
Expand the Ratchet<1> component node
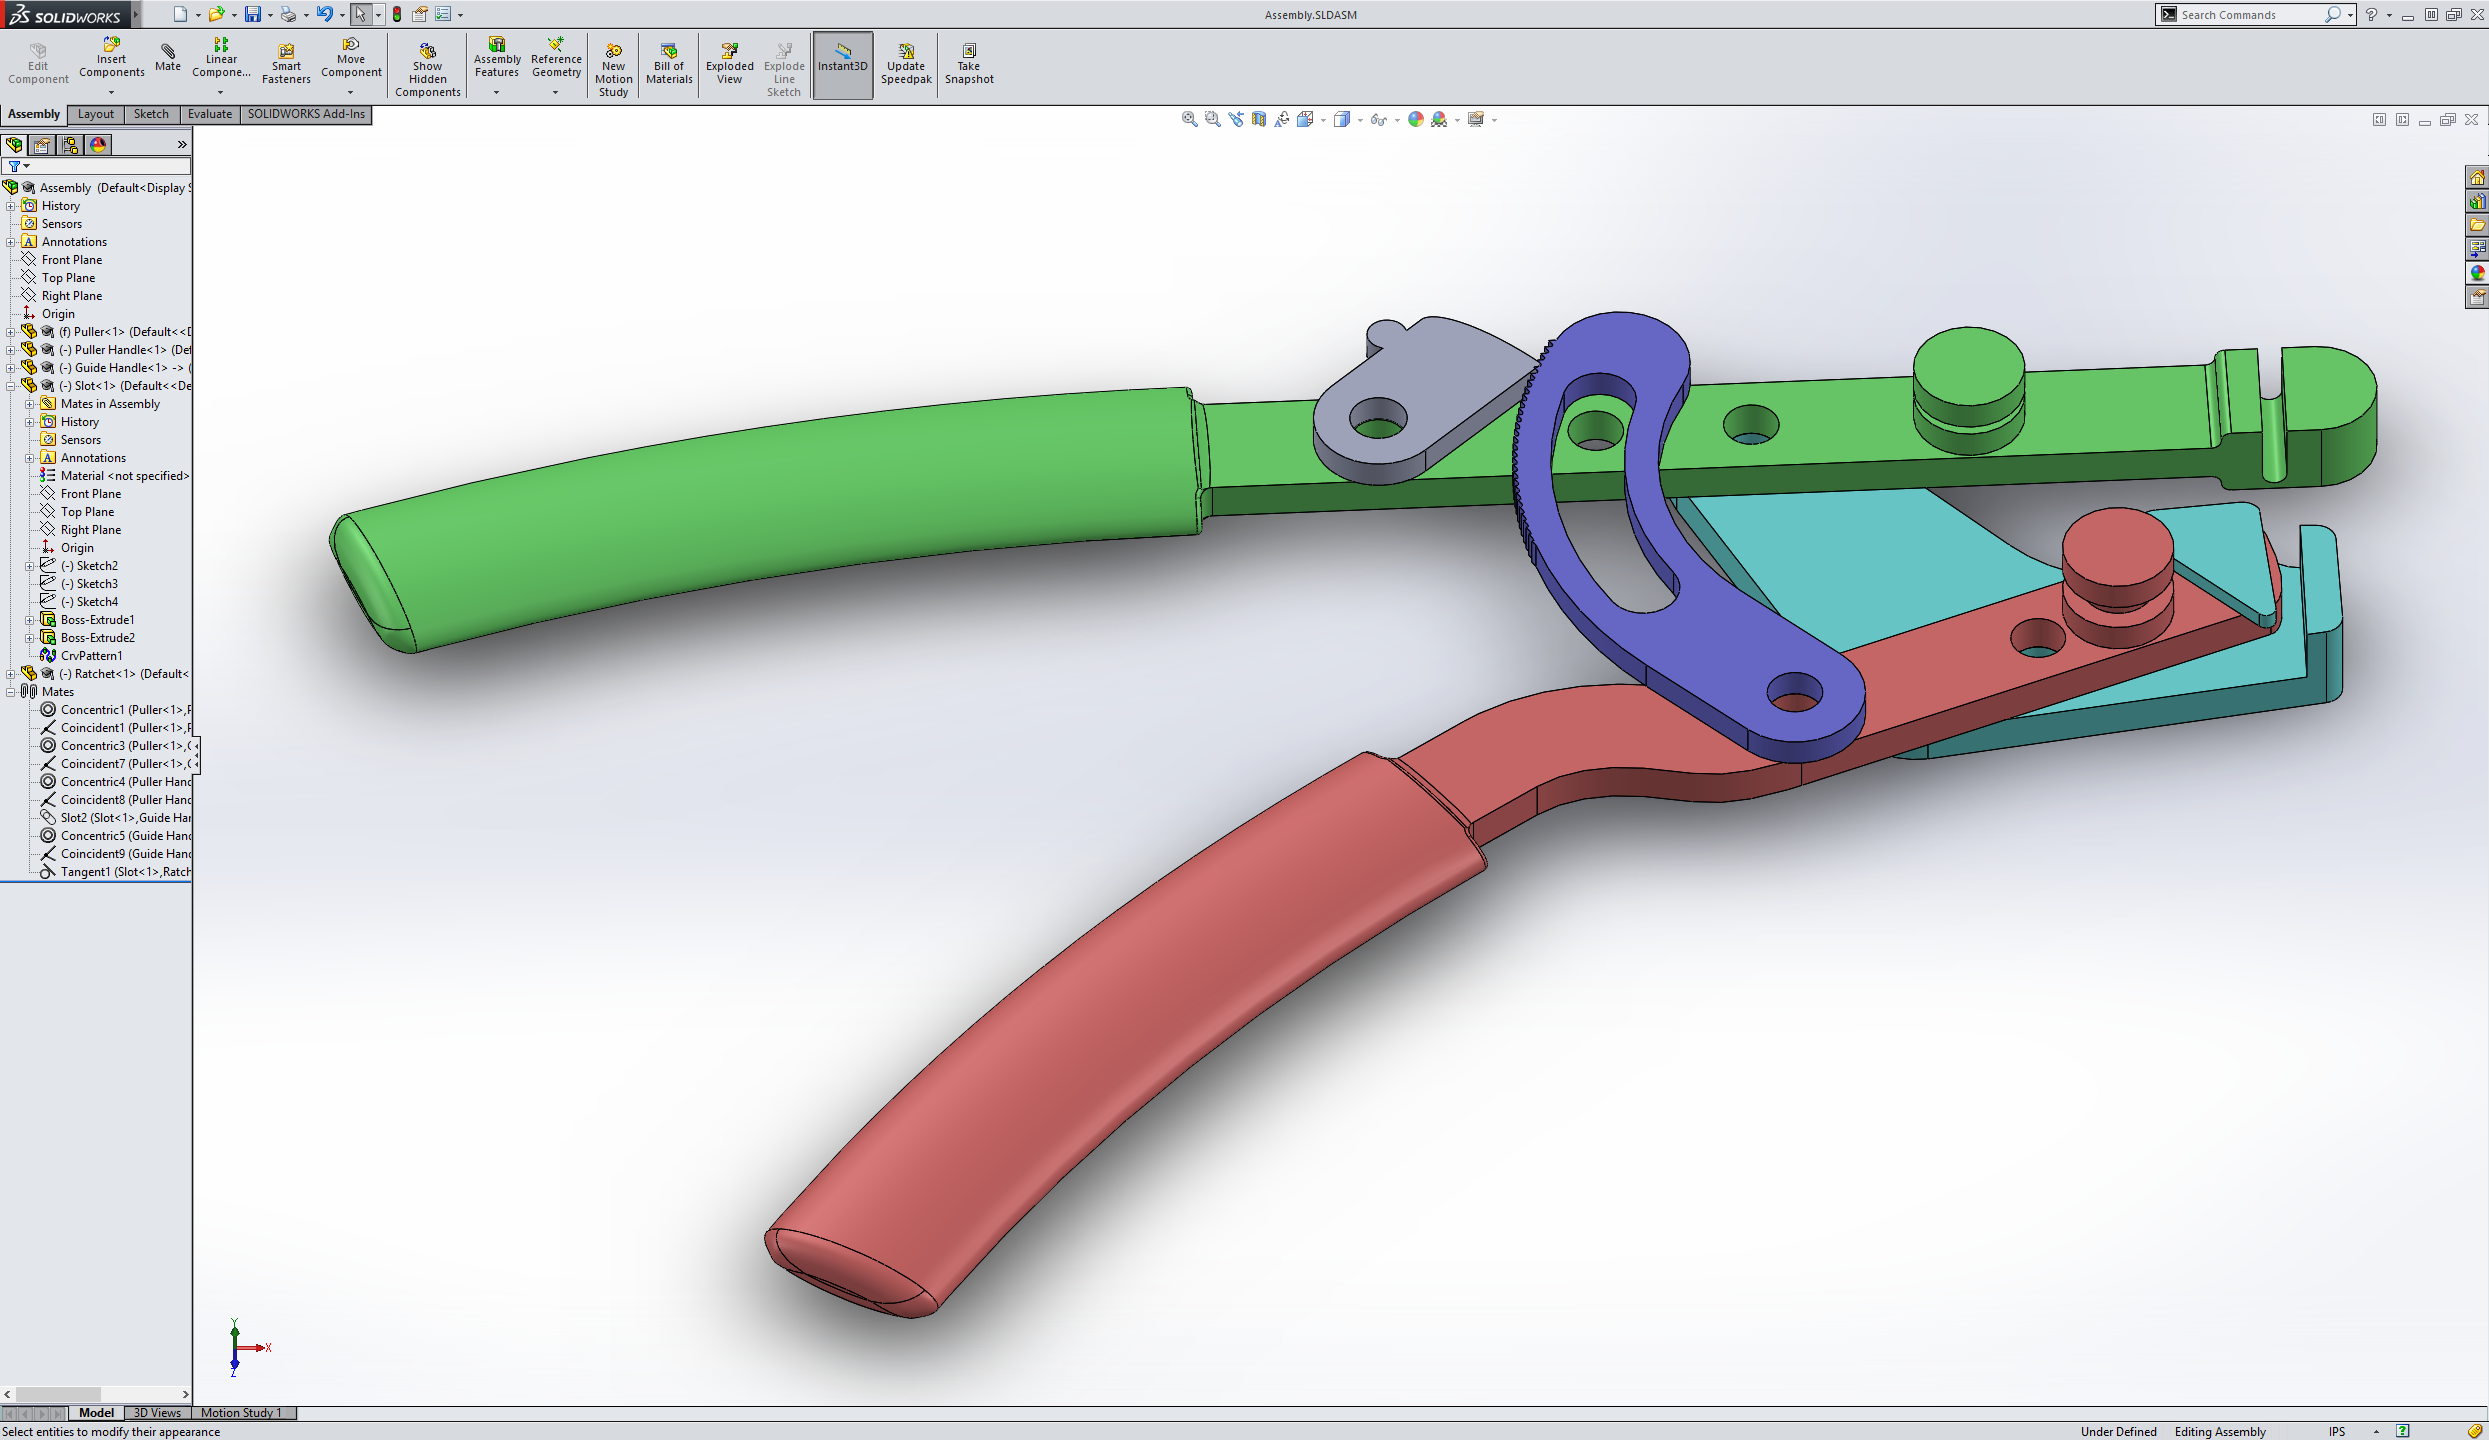pyautogui.click(x=11, y=674)
